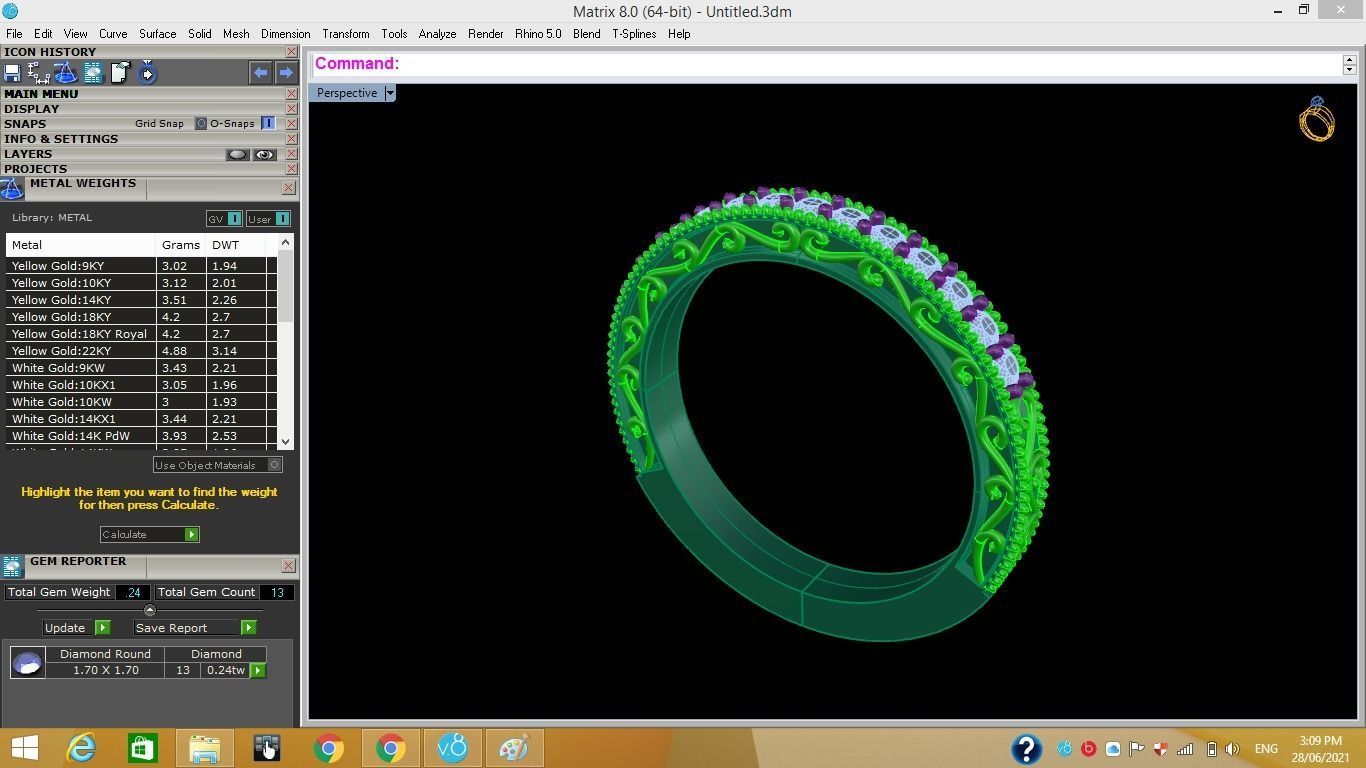Toggle Use Object Materials option

(x=275, y=465)
